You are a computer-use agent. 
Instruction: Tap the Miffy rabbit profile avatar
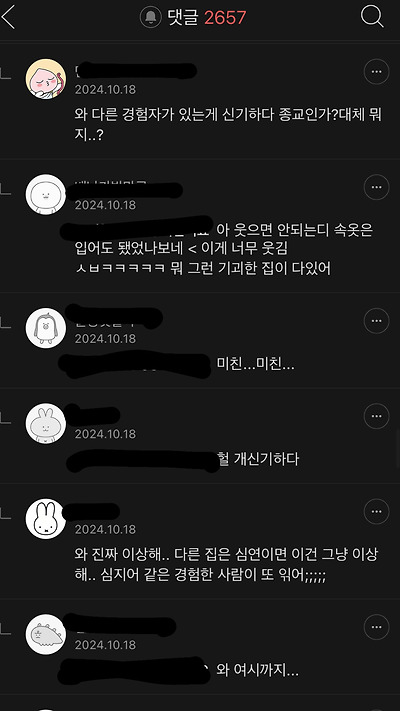(x=45, y=519)
